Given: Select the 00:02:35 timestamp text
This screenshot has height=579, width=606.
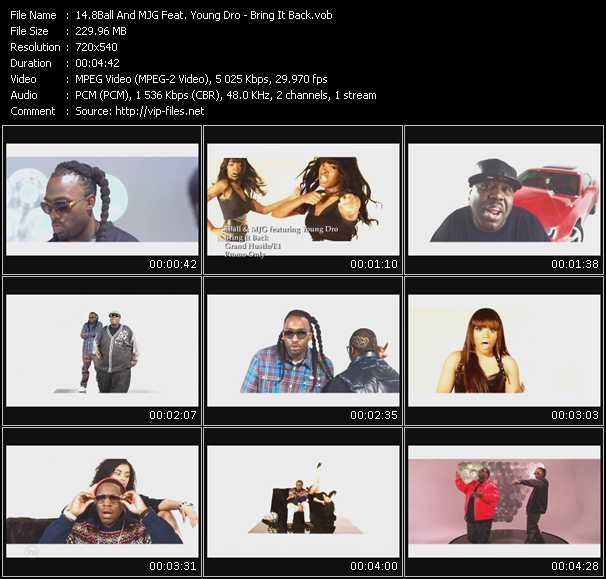Looking at the screenshot, I should tap(374, 415).
